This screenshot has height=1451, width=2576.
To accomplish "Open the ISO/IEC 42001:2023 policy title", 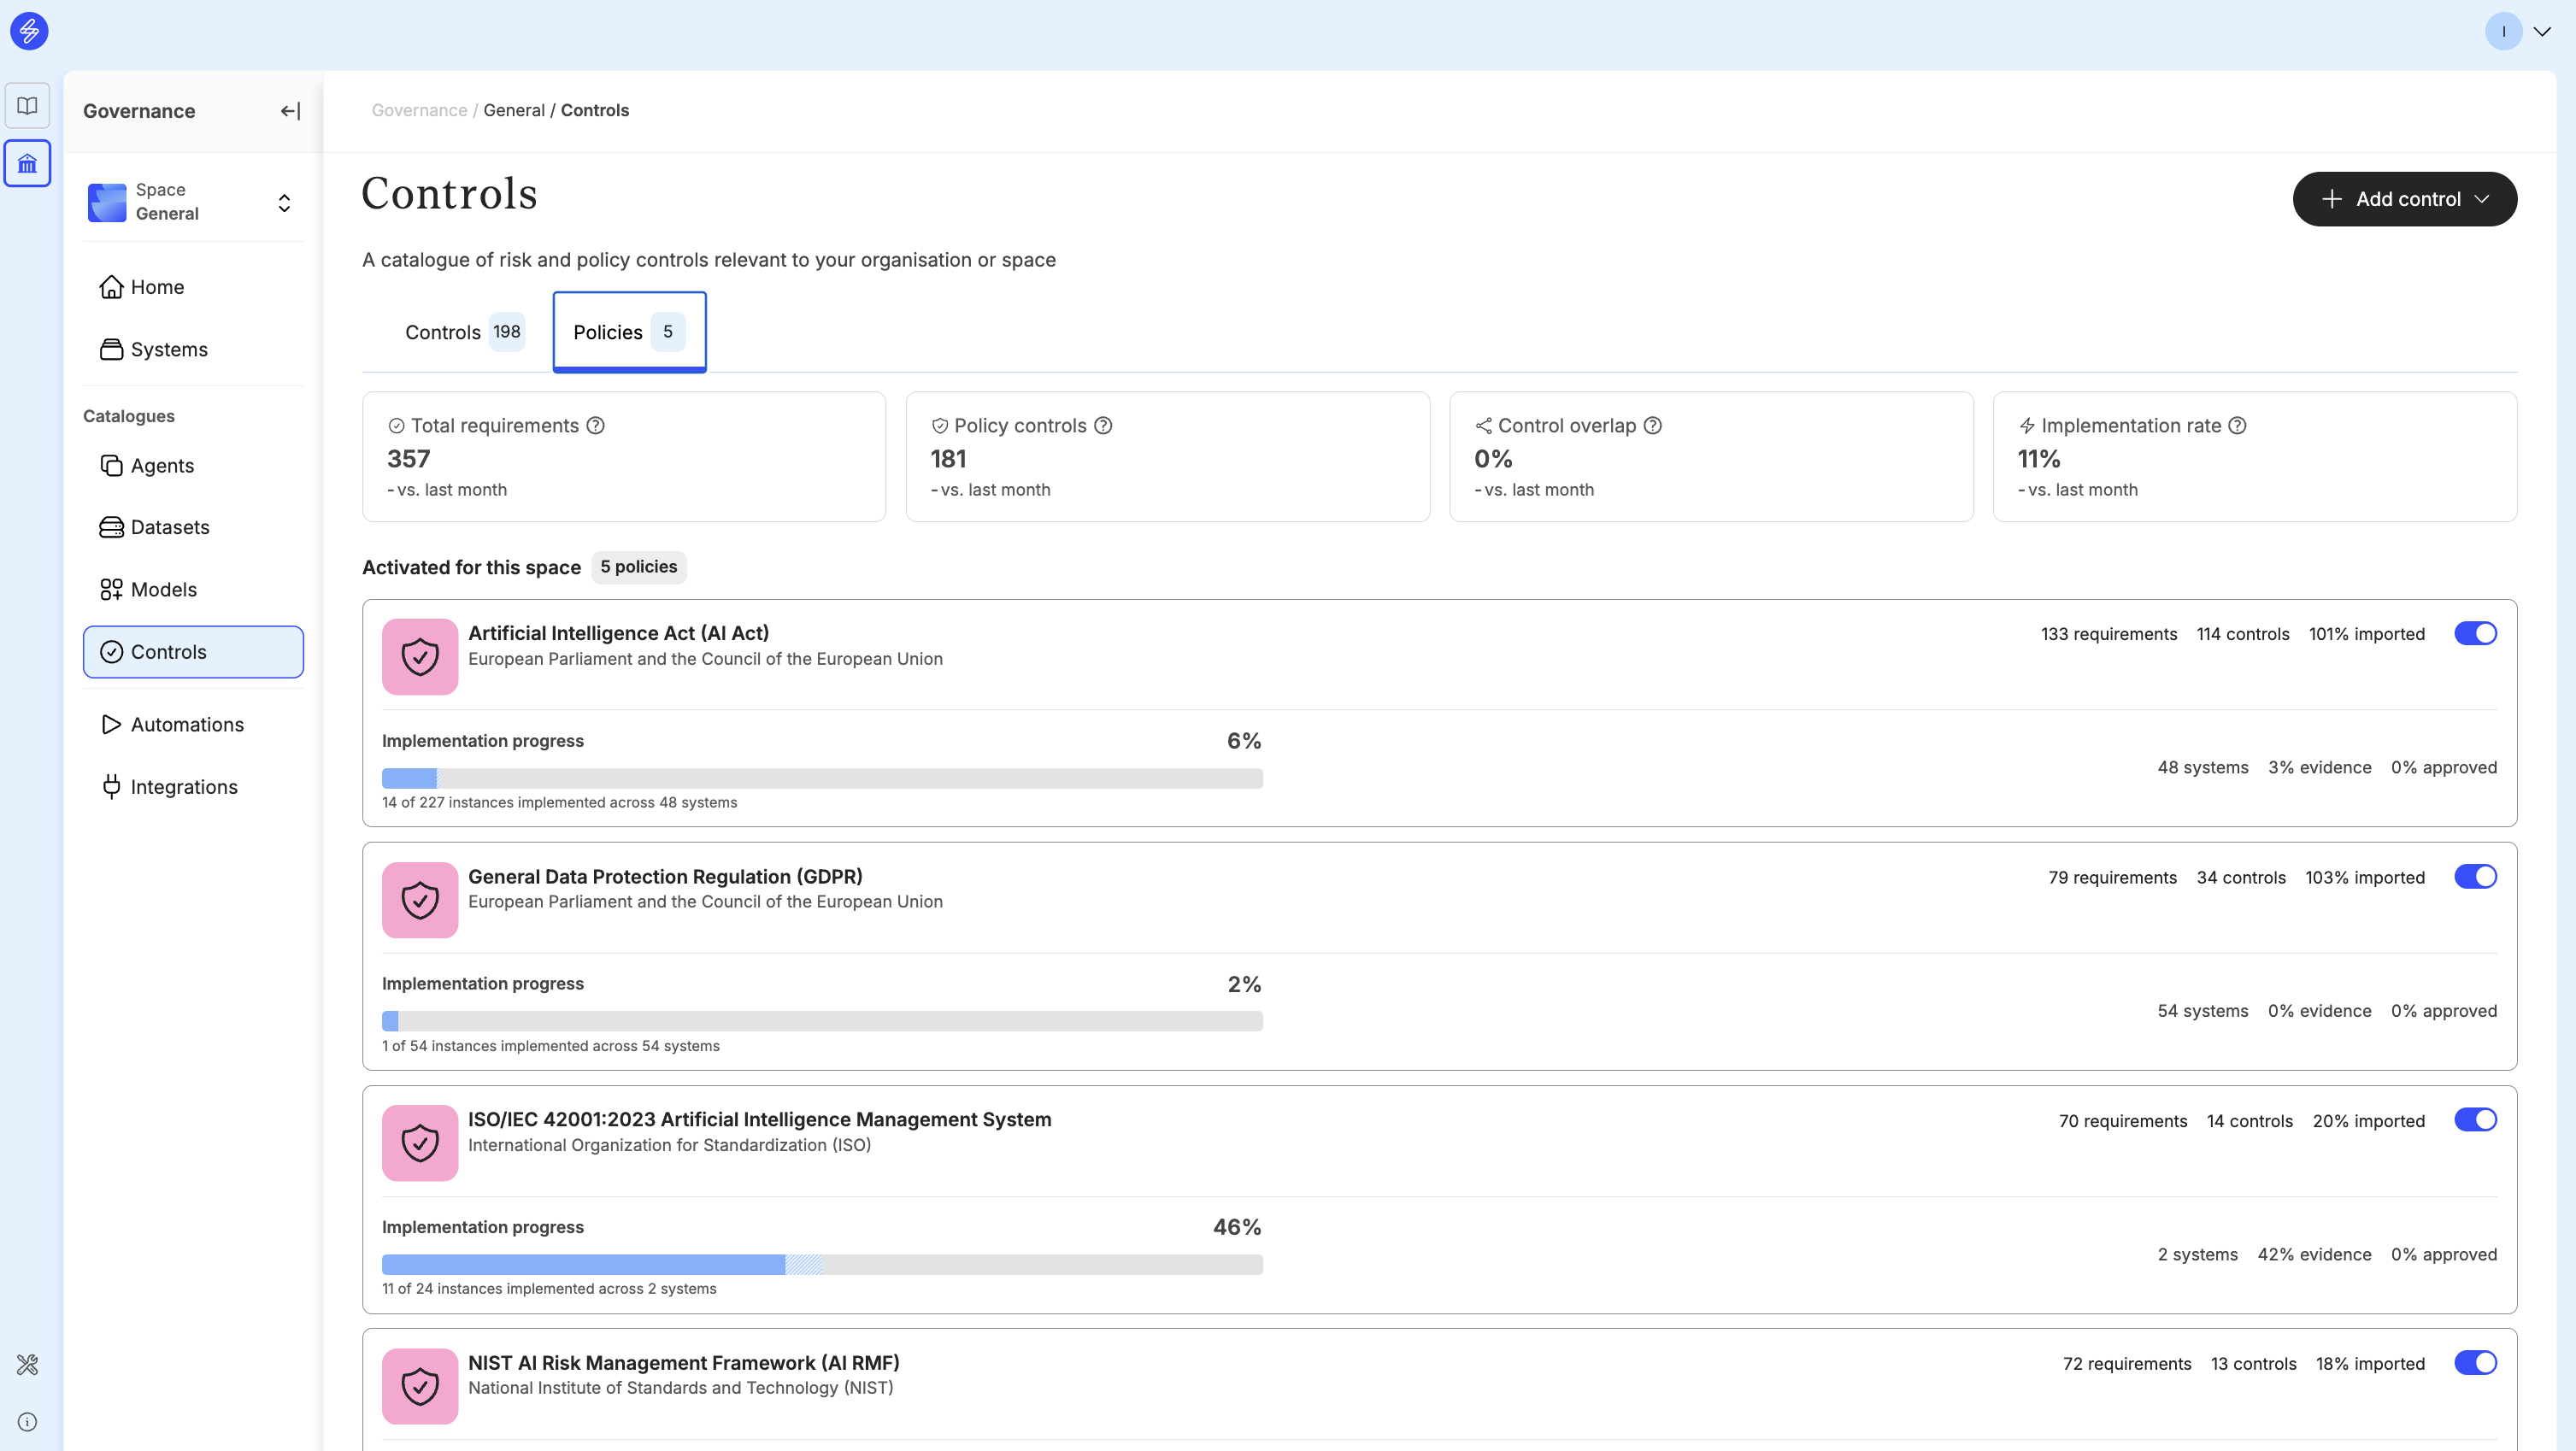I will [760, 1120].
